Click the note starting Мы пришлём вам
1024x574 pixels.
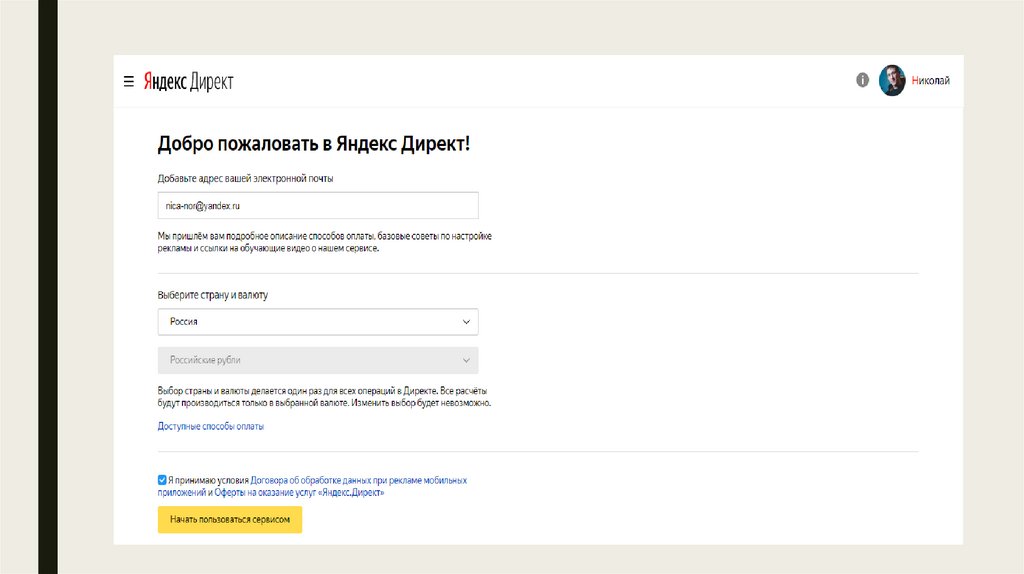(x=325, y=242)
